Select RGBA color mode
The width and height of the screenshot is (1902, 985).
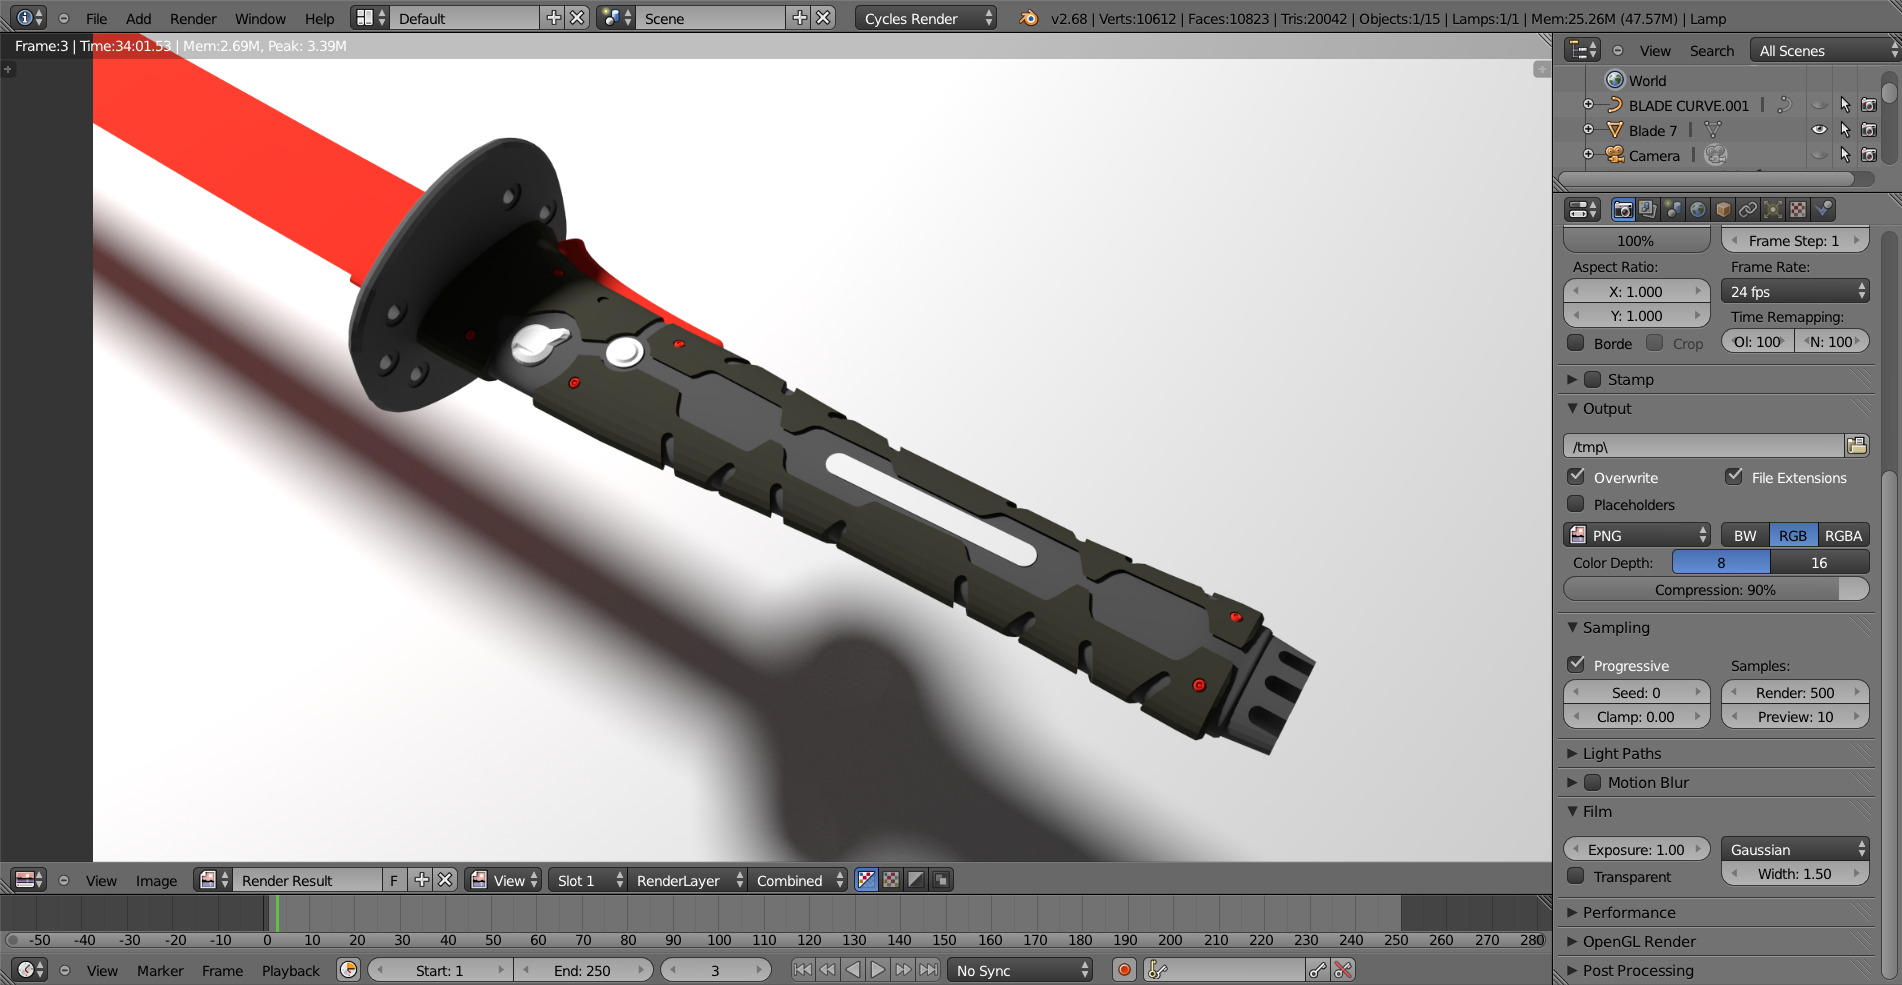point(1843,535)
